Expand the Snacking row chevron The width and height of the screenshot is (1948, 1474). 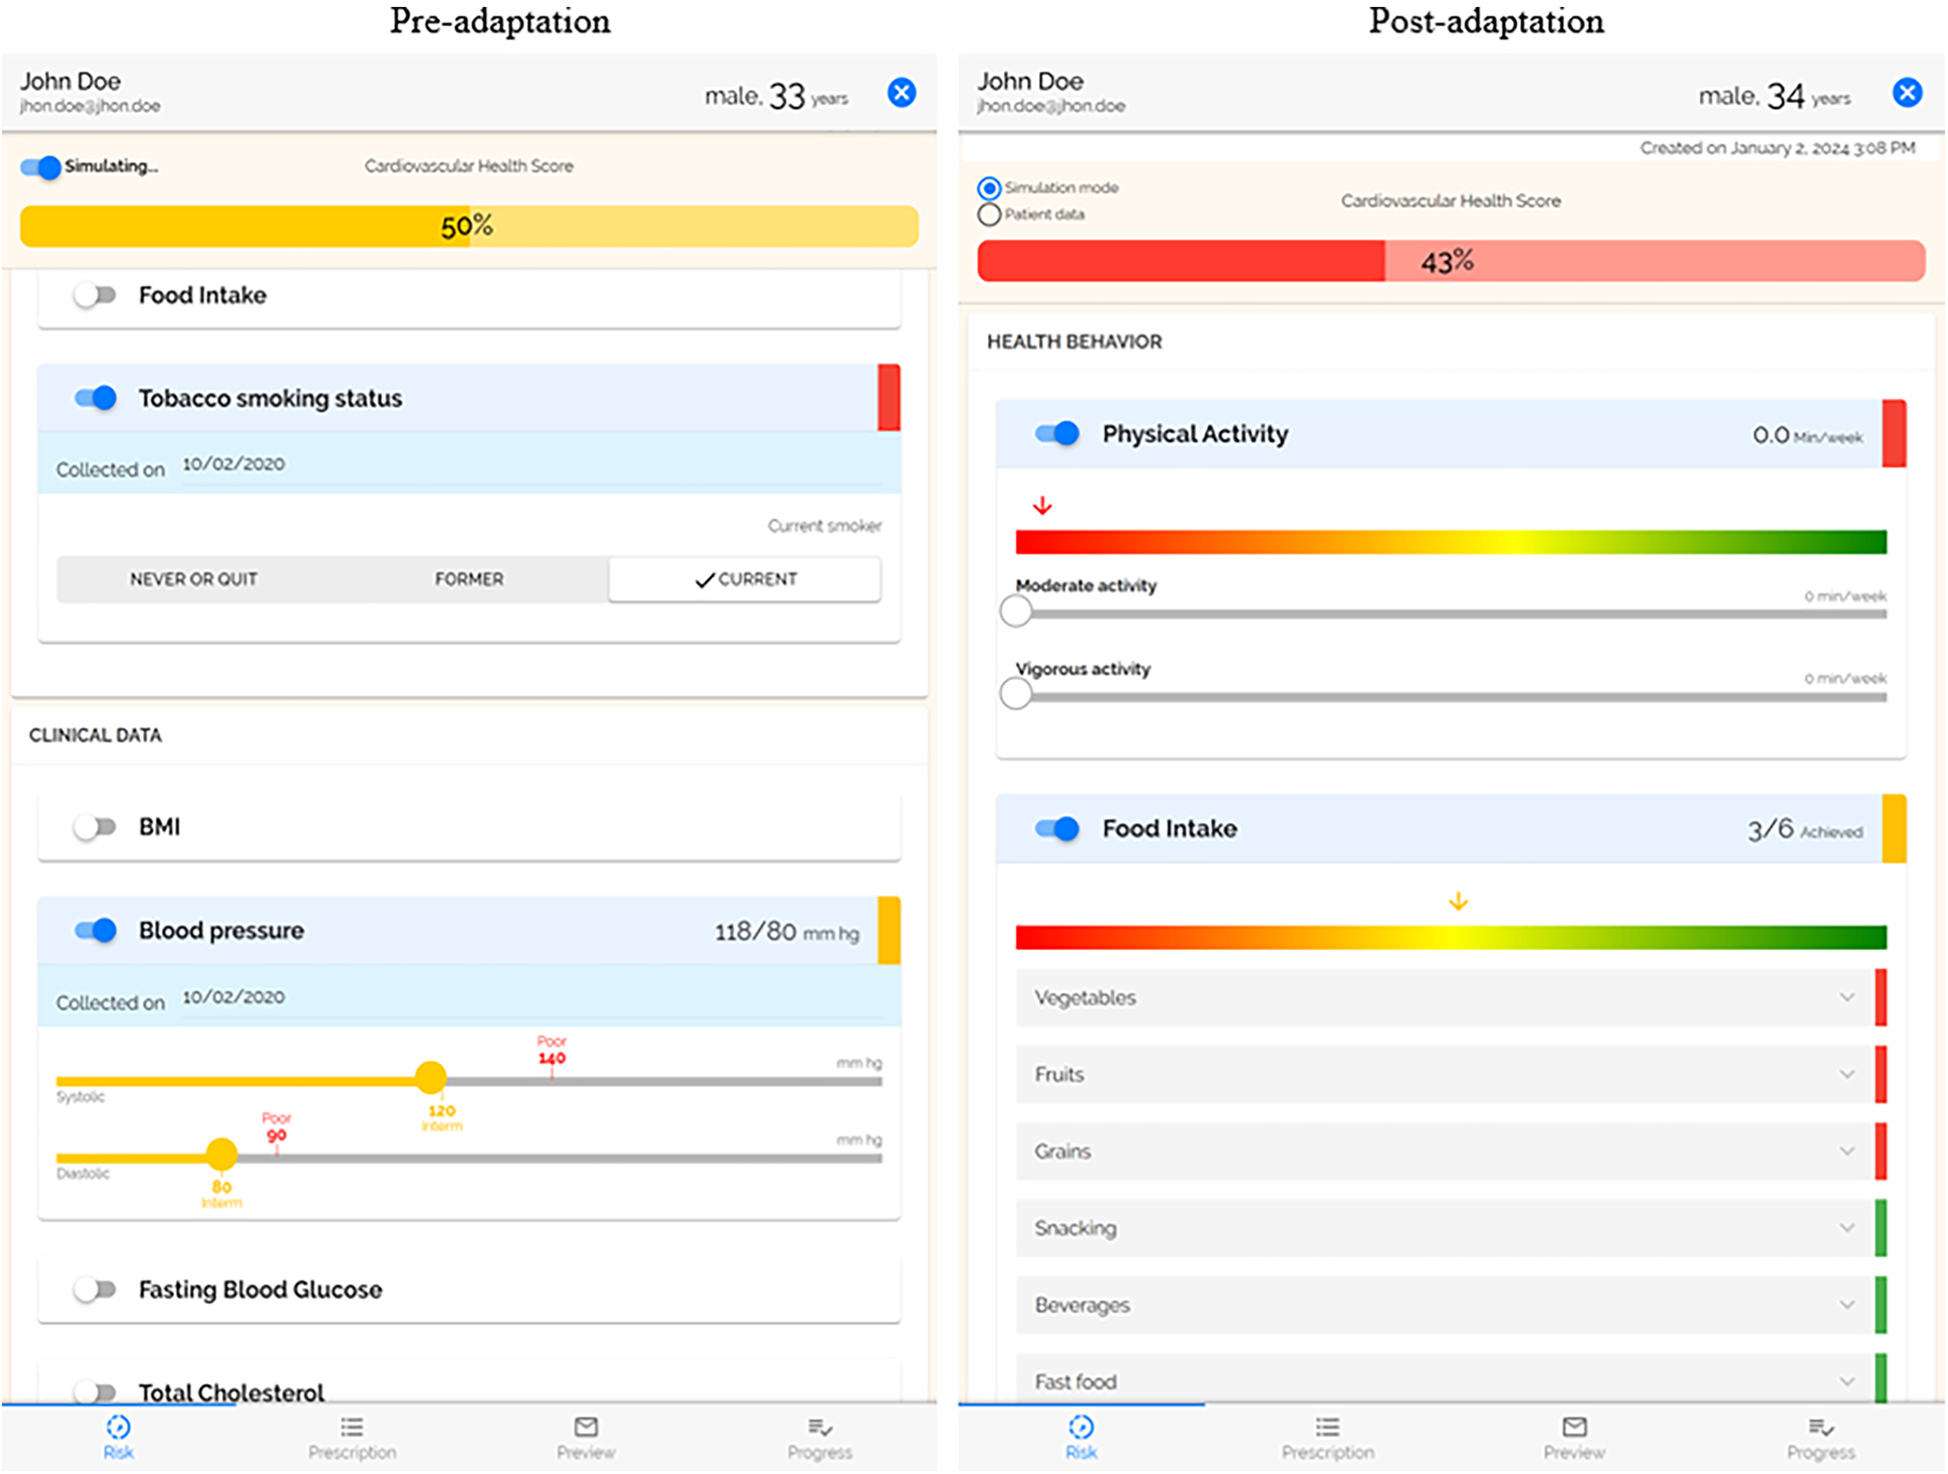pyautogui.click(x=1846, y=1228)
